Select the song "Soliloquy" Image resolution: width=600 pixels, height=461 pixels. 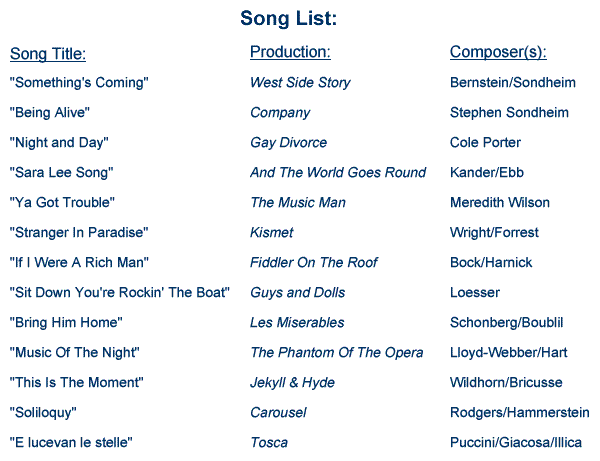click(43, 413)
